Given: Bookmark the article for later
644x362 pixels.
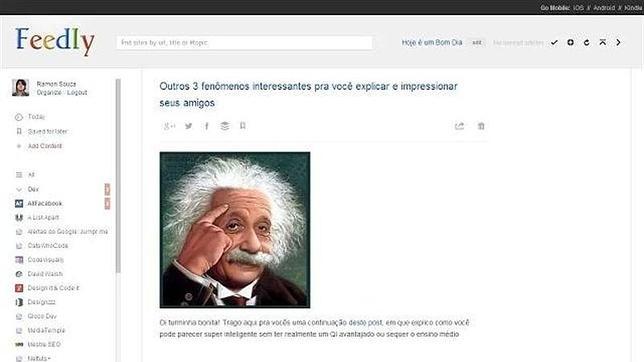Looking at the screenshot, I should click(x=243, y=126).
